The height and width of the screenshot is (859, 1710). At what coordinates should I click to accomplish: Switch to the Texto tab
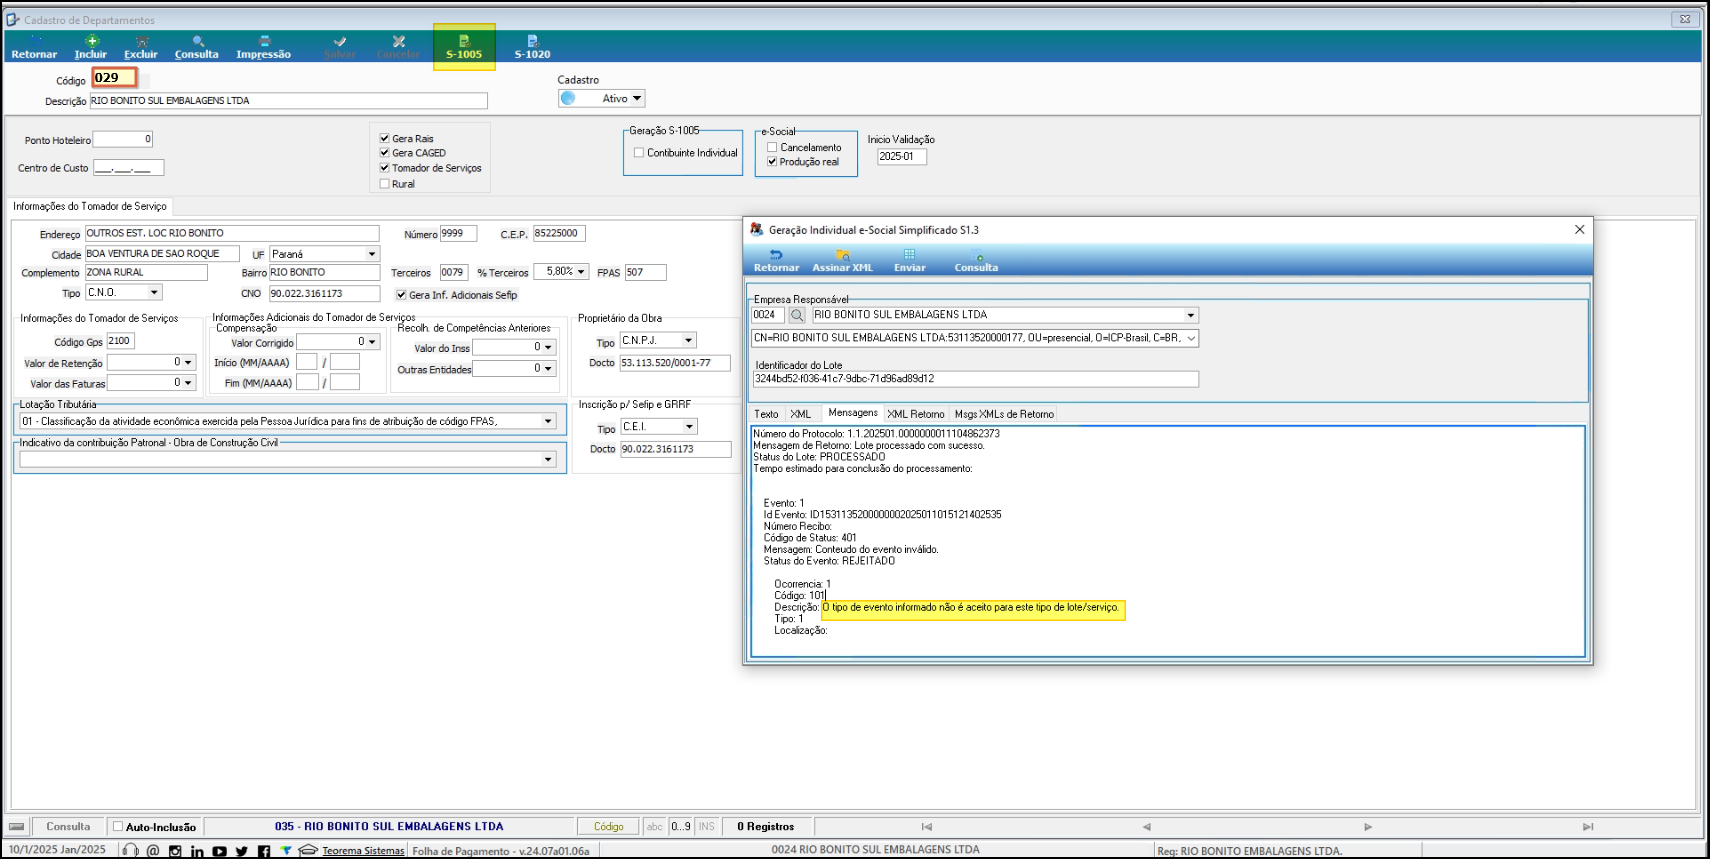click(766, 414)
